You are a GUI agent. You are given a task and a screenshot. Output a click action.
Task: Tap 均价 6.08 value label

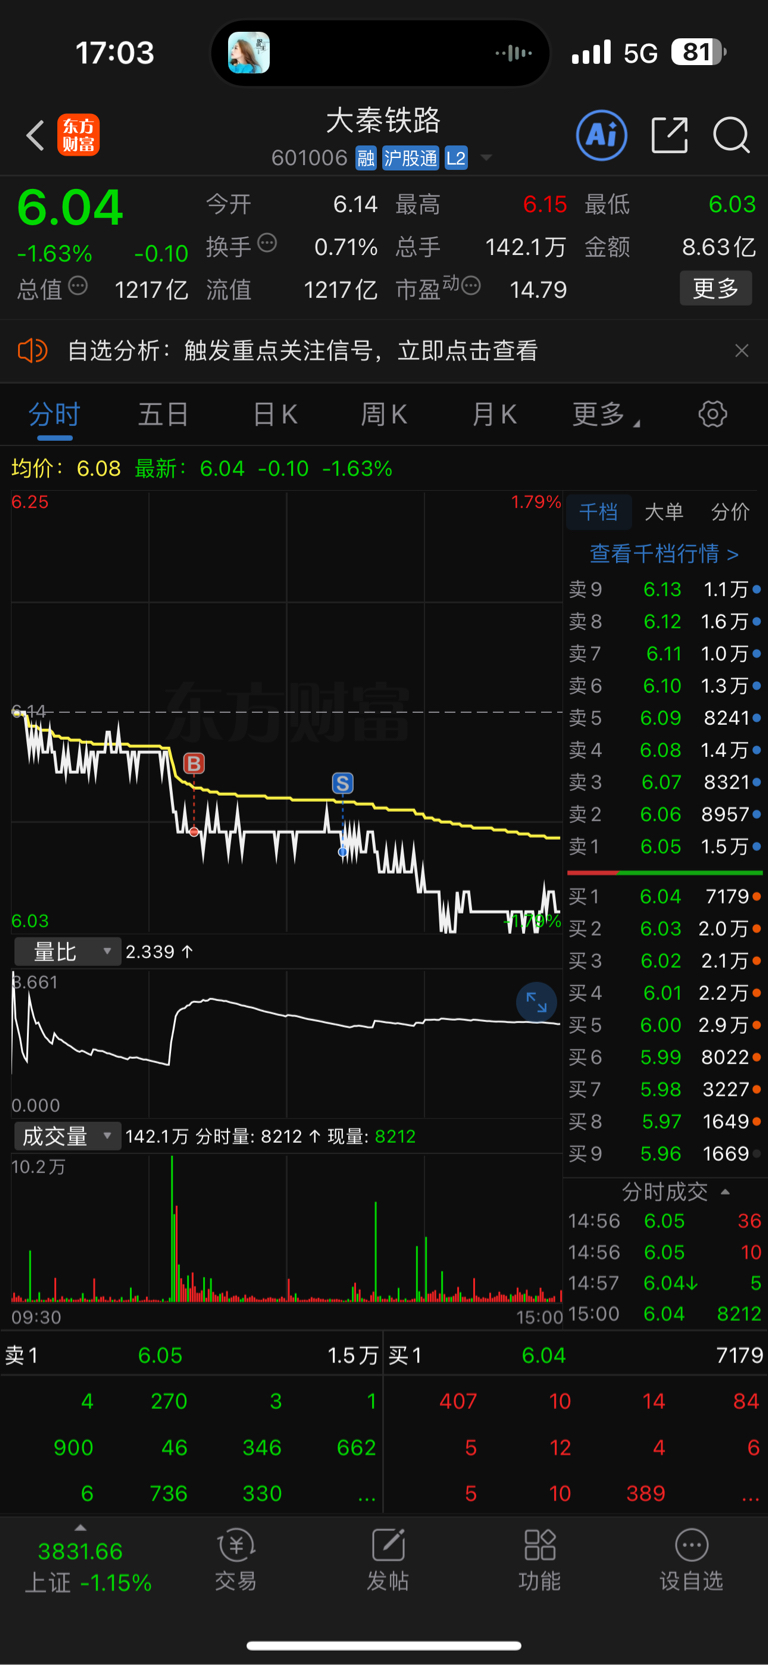pyautogui.click(x=66, y=468)
